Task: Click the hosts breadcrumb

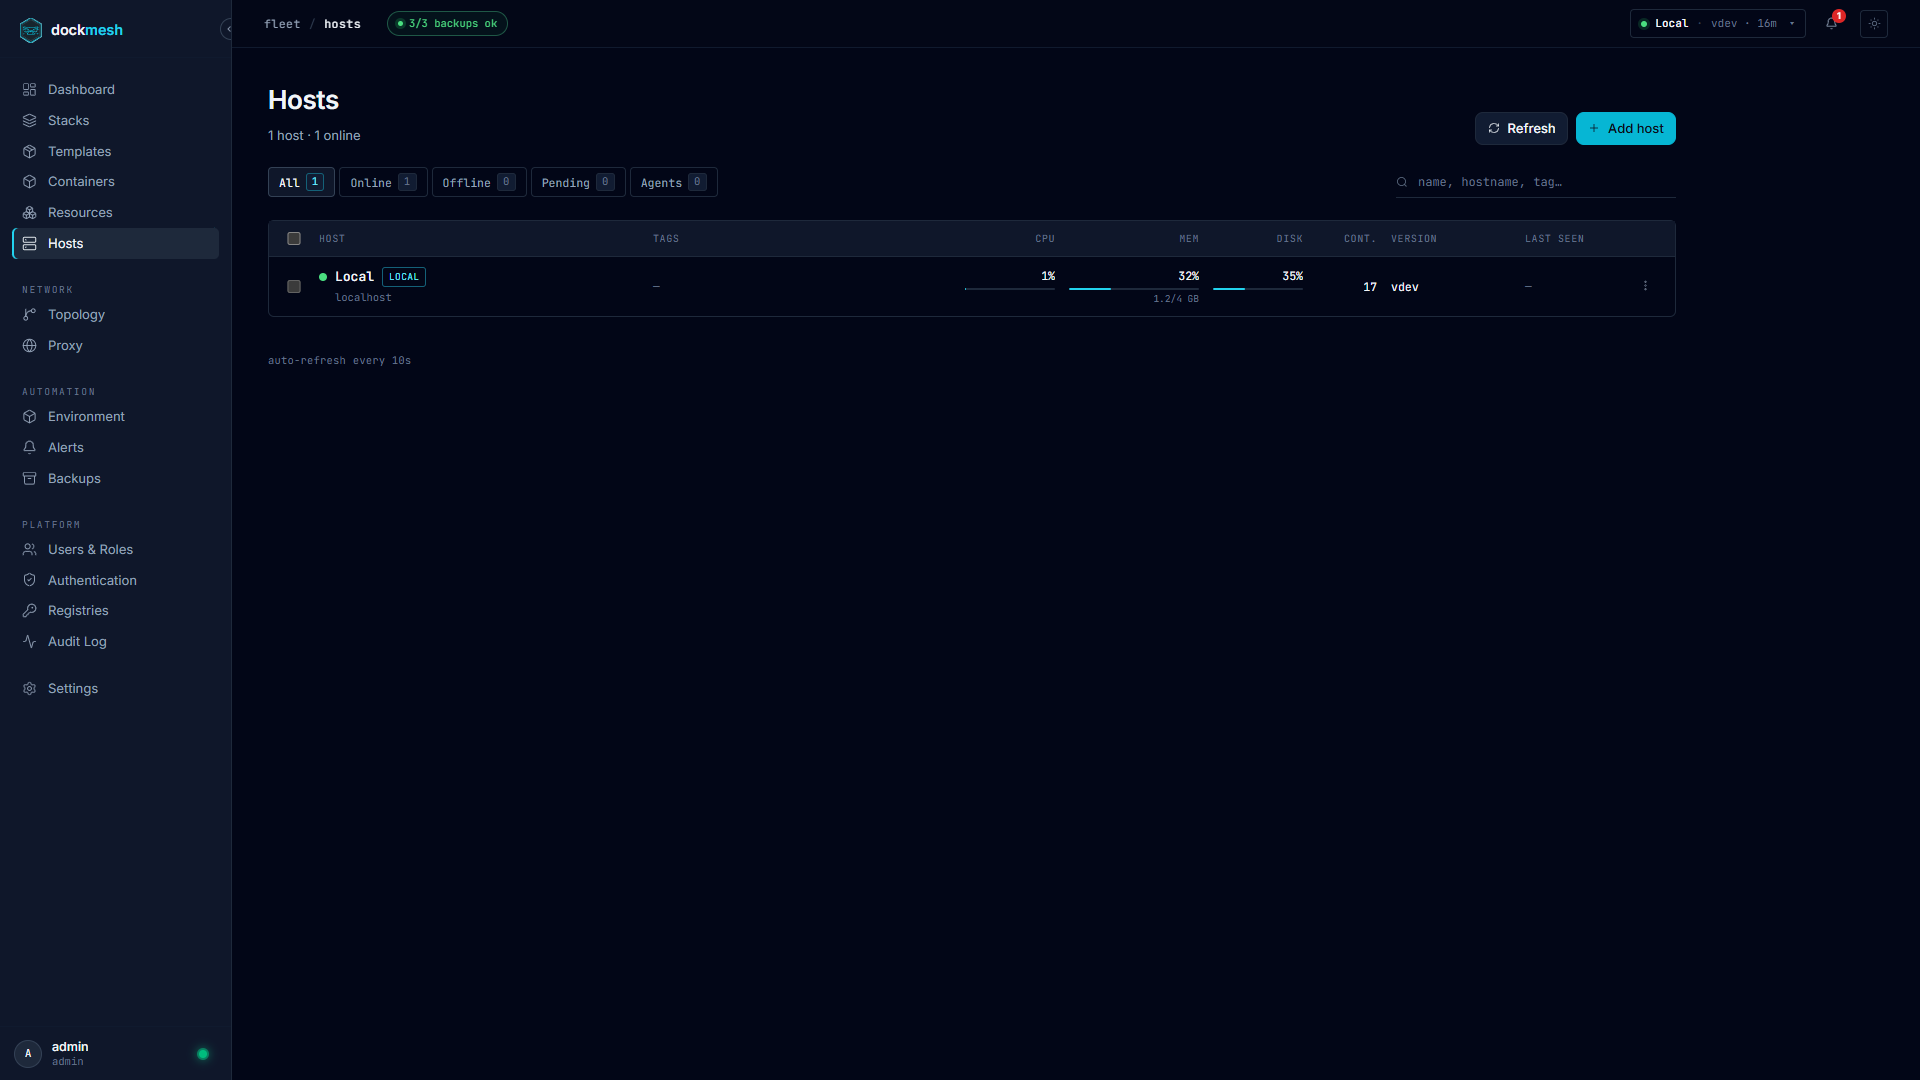Action: (x=342, y=24)
